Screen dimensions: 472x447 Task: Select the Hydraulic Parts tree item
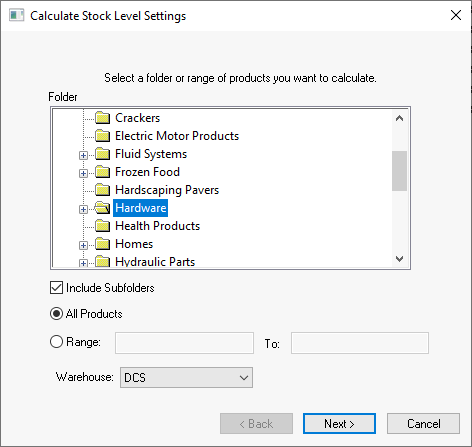(155, 262)
